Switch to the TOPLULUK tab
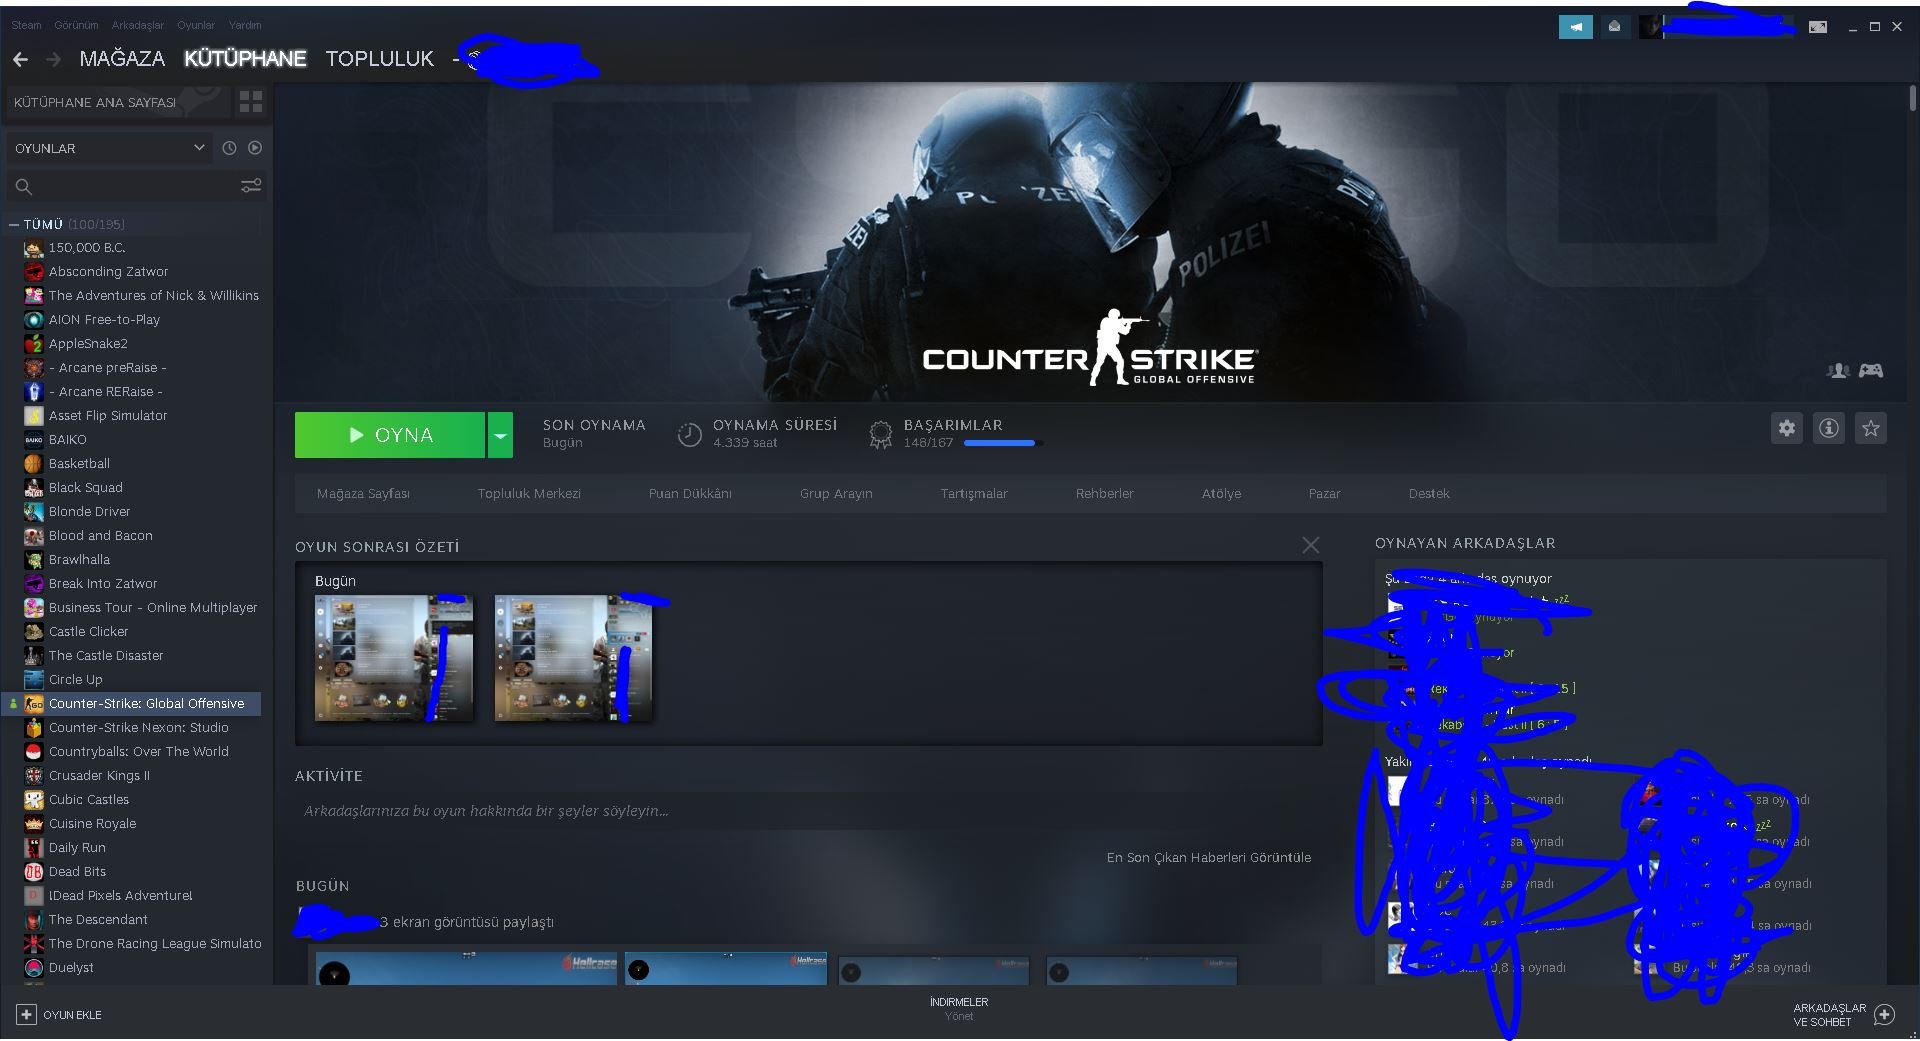1920x1041 pixels. click(x=380, y=59)
